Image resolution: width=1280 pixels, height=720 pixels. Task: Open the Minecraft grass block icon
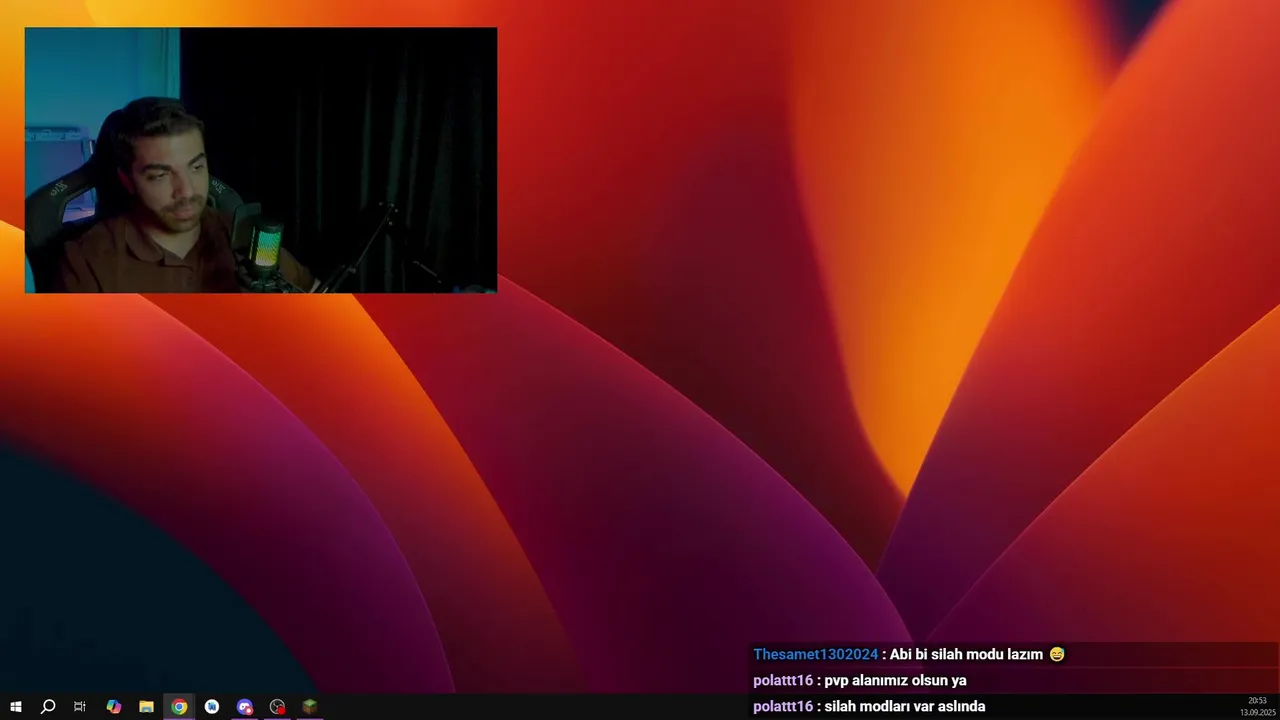pos(310,707)
